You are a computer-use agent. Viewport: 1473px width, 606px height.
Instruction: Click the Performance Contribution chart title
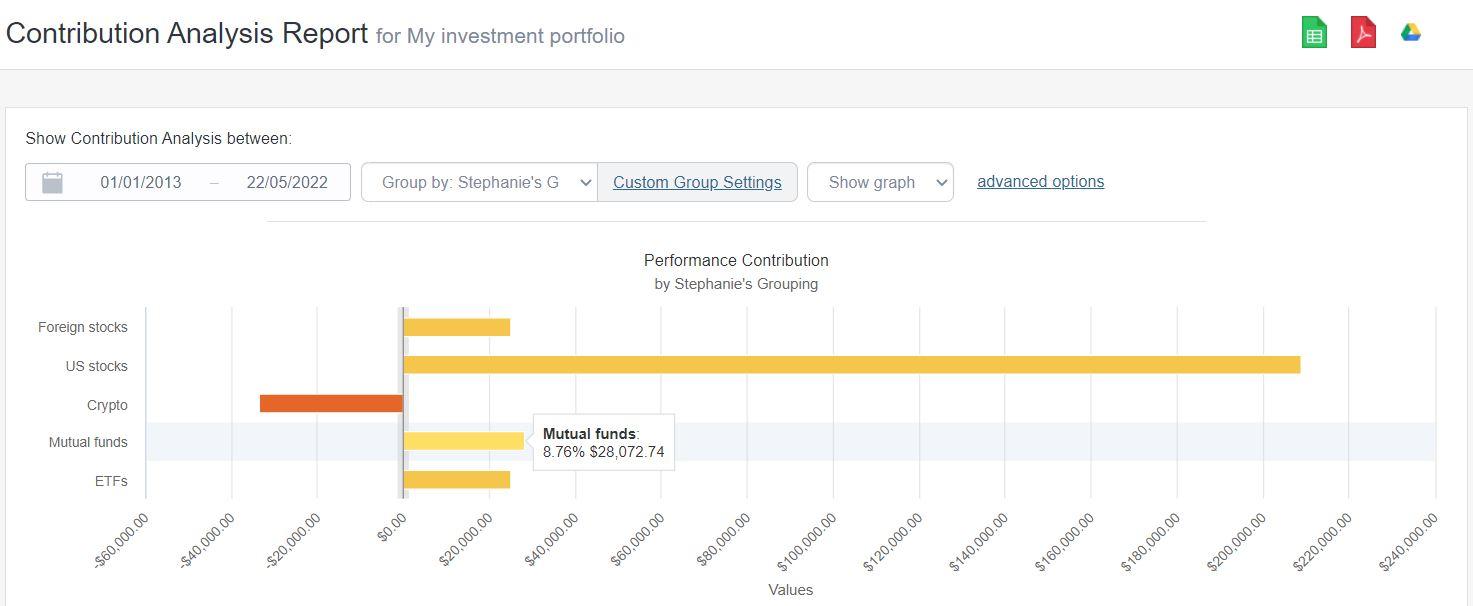(x=735, y=260)
